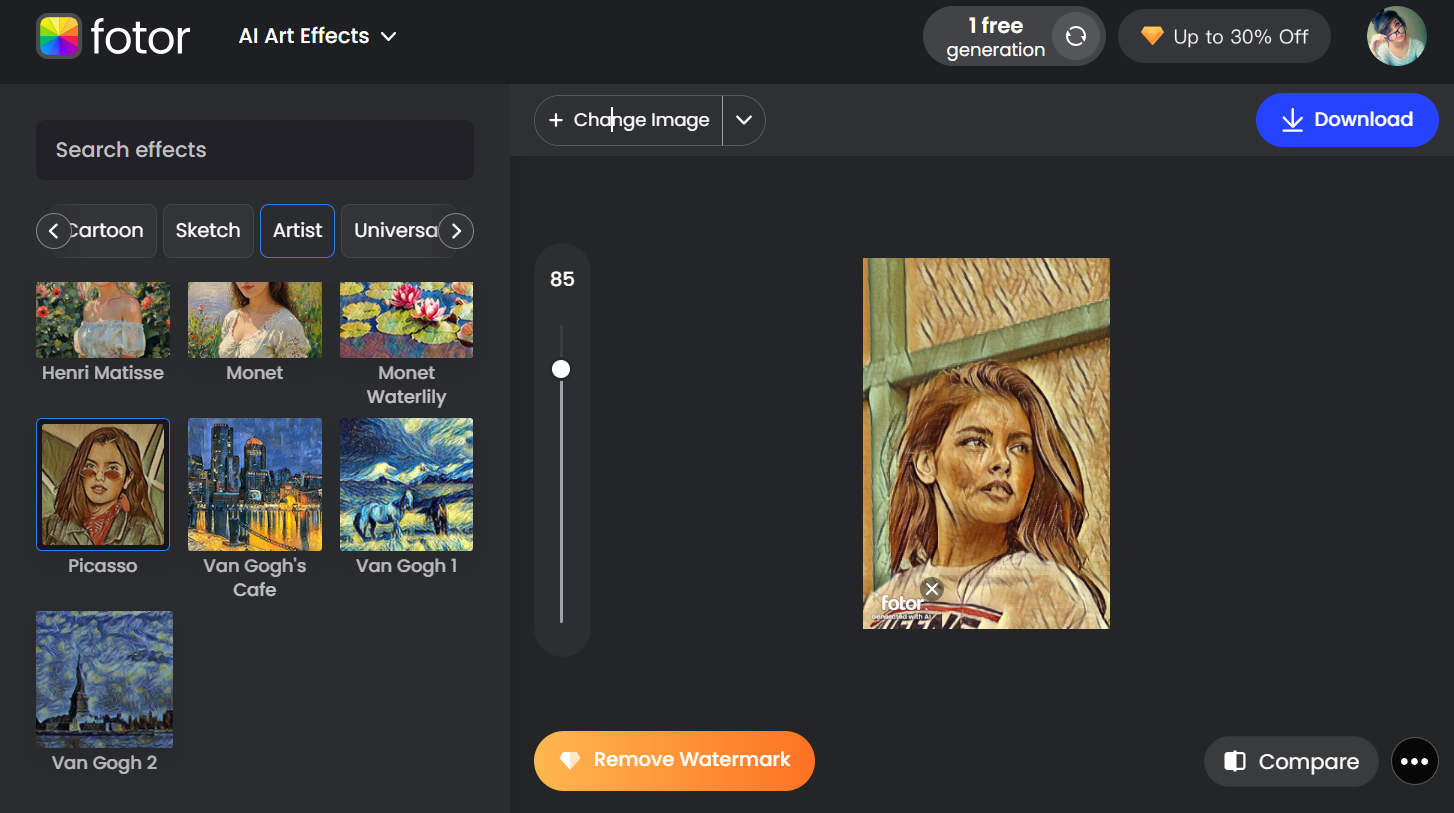The height and width of the screenshot is (813, 1454).
Task: Click the generated portrait preview image
Action: tap(986, 443)
